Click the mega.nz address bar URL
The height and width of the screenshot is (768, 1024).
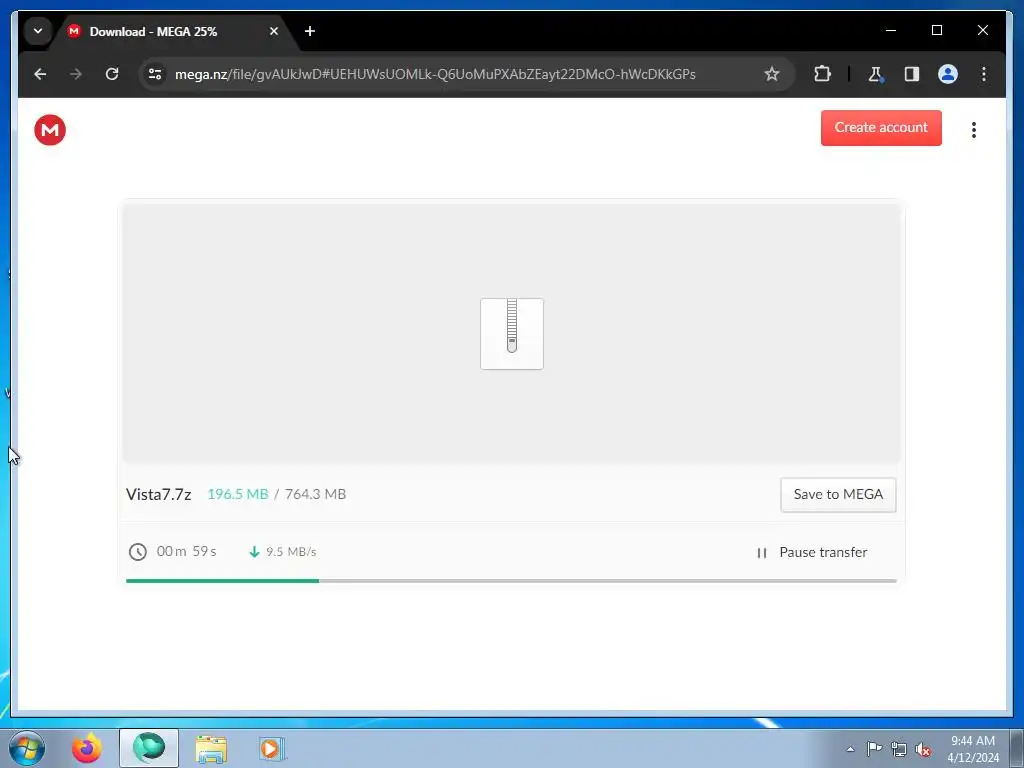tap(435, 74)
